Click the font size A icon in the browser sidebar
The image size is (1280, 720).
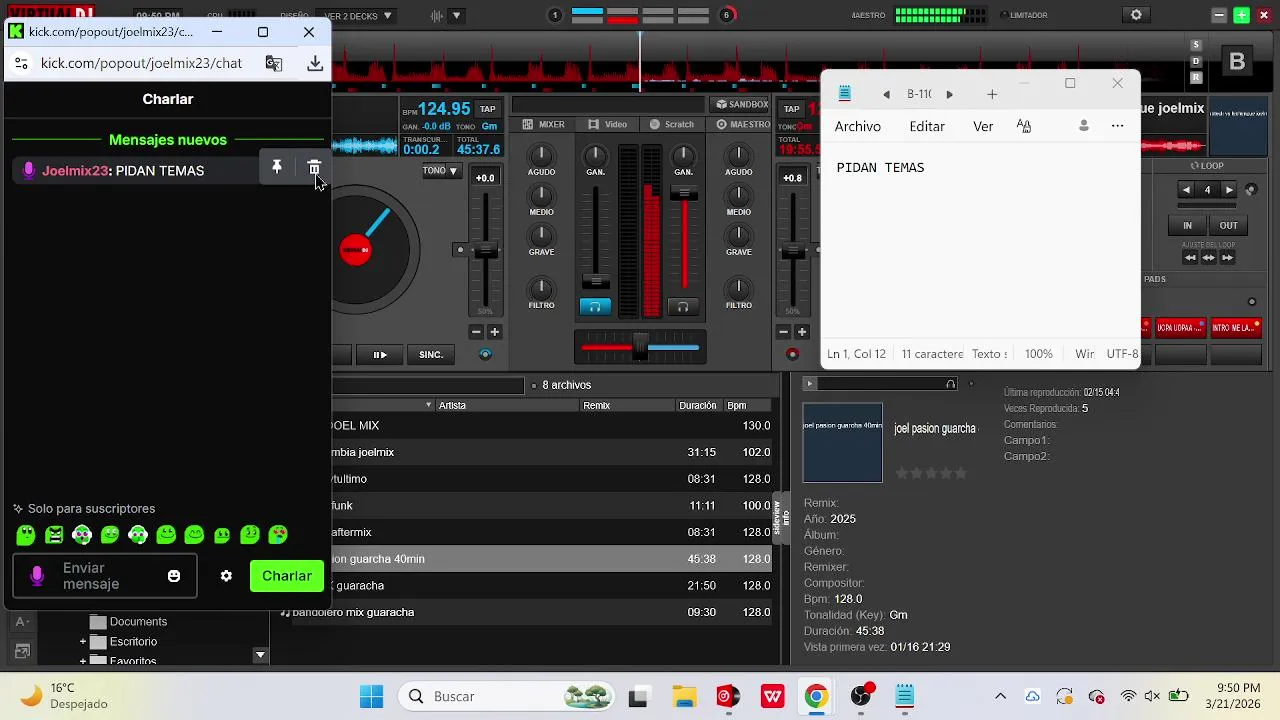(20, 622)
